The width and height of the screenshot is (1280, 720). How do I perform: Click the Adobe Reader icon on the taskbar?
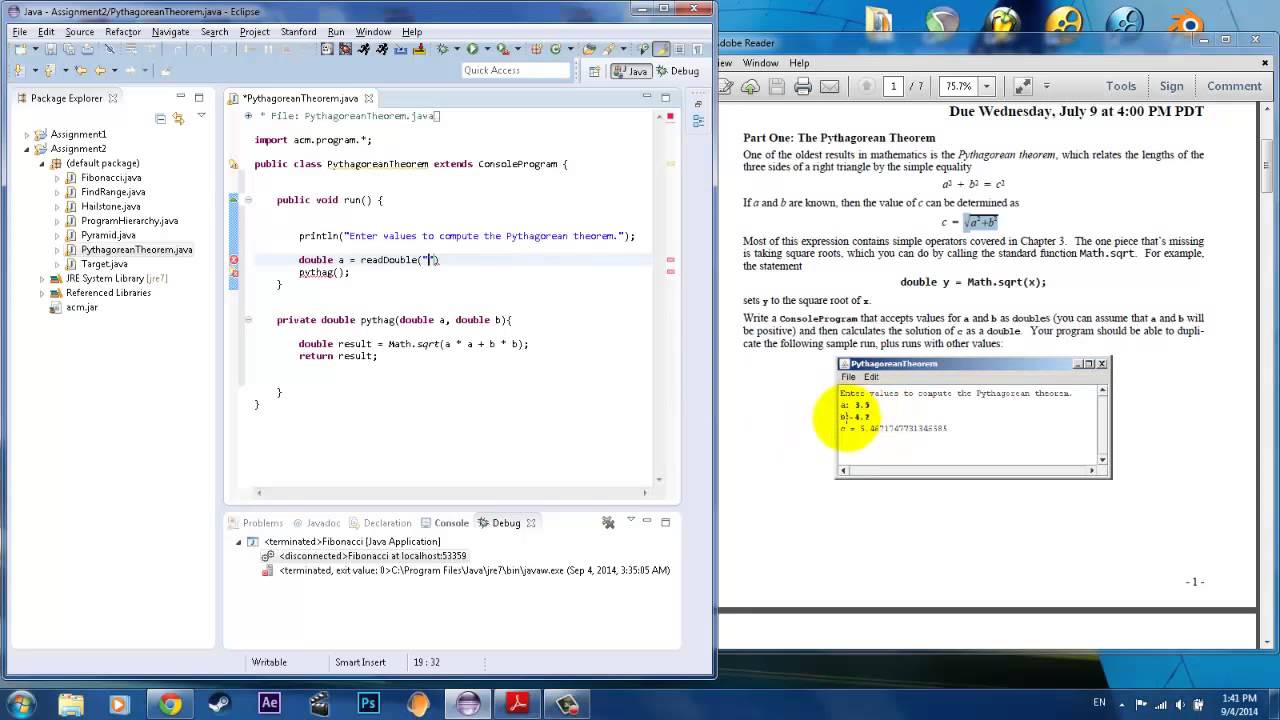point(517,704)
